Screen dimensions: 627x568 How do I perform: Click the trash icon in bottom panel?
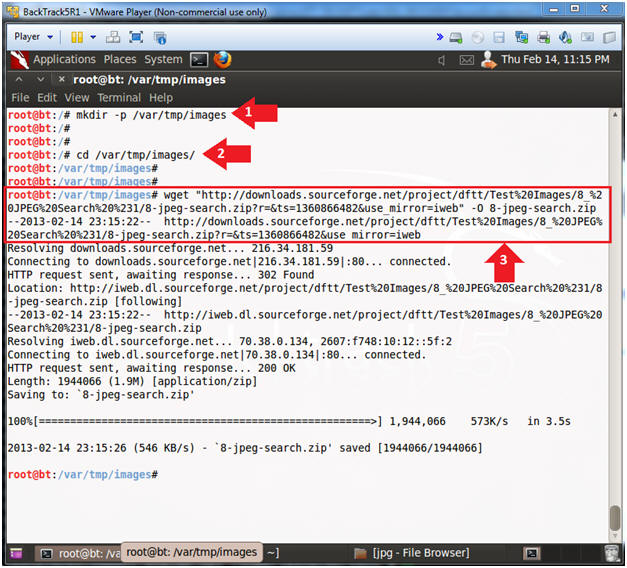point(612,553)
